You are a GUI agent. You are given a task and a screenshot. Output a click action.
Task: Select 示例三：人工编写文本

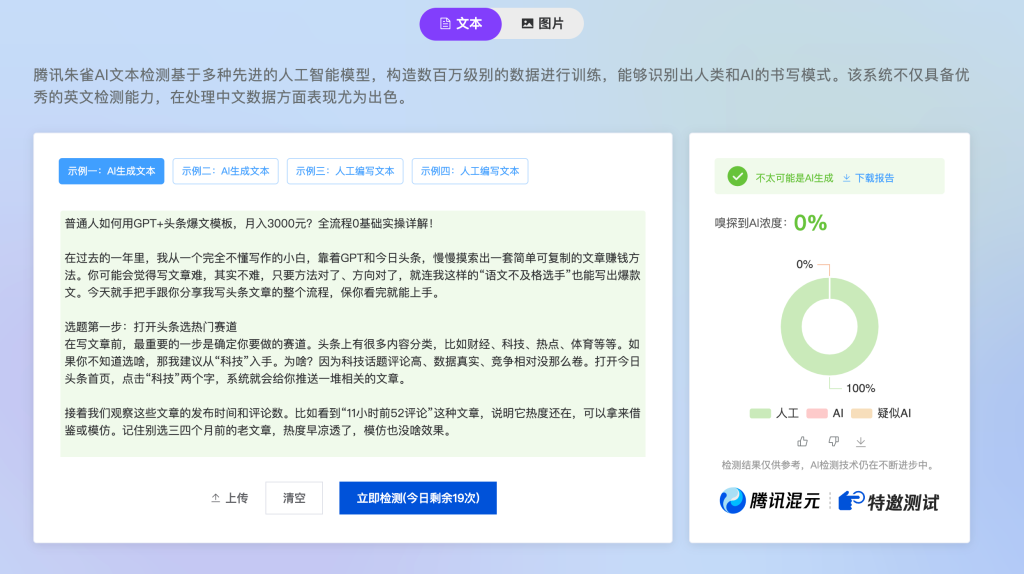(x=345, y=171)
